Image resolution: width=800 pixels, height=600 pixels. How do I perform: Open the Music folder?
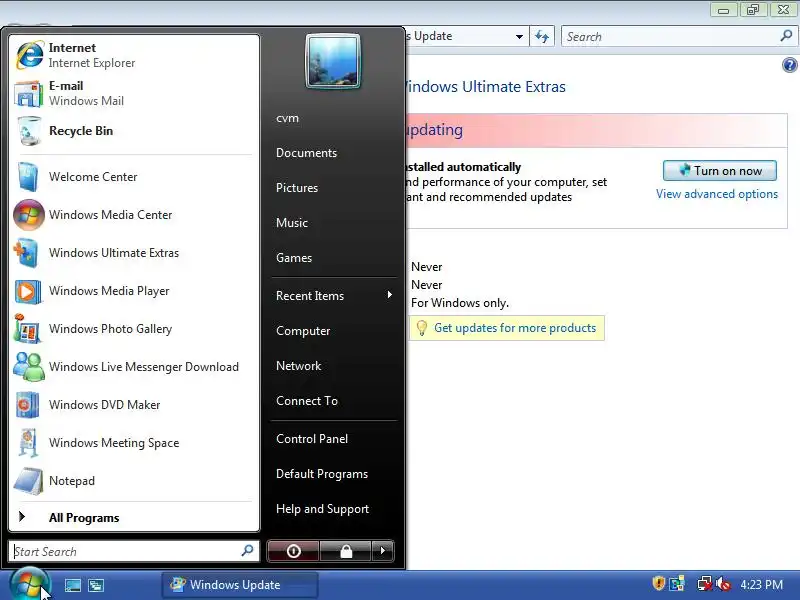click(291, 222)
